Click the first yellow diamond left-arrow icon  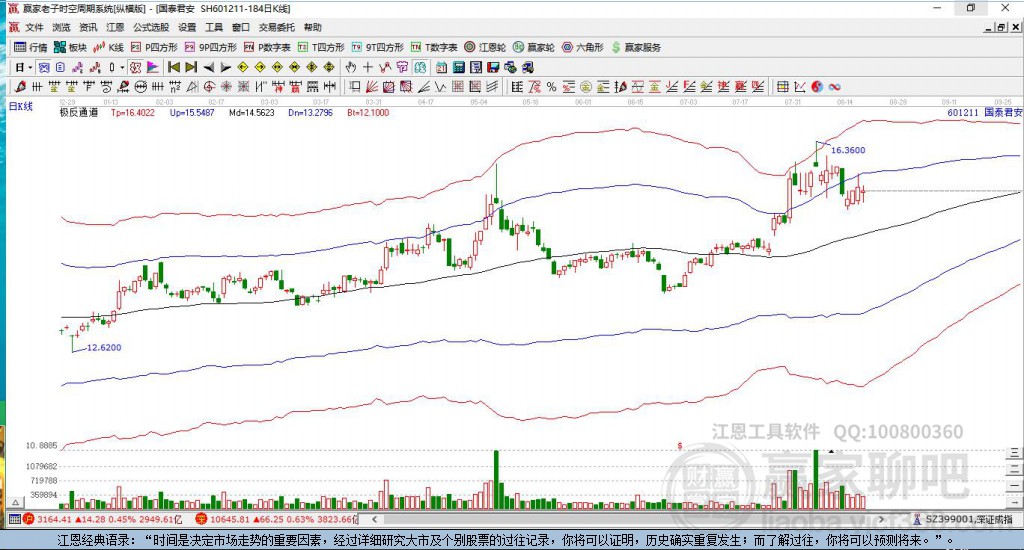(x=243, y=67)
